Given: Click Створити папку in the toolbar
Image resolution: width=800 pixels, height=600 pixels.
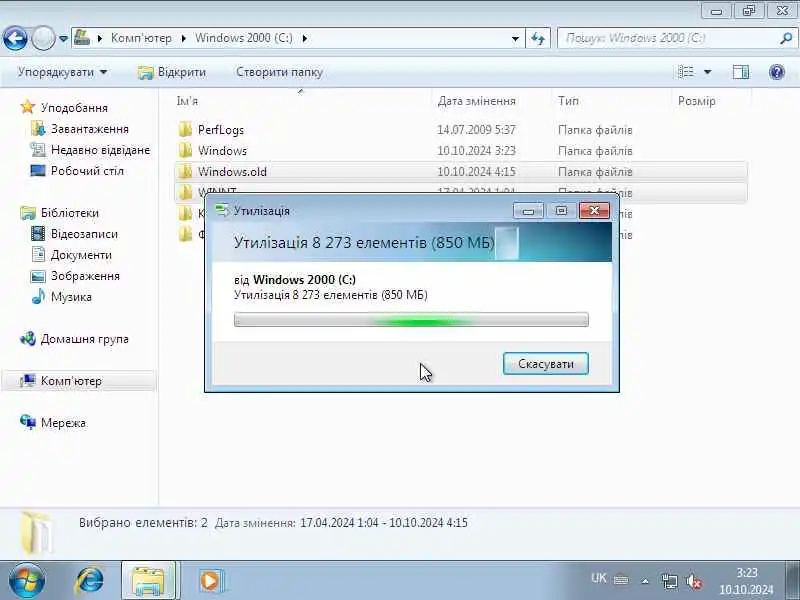Looking at the screenshot, I should coord(279,72).
